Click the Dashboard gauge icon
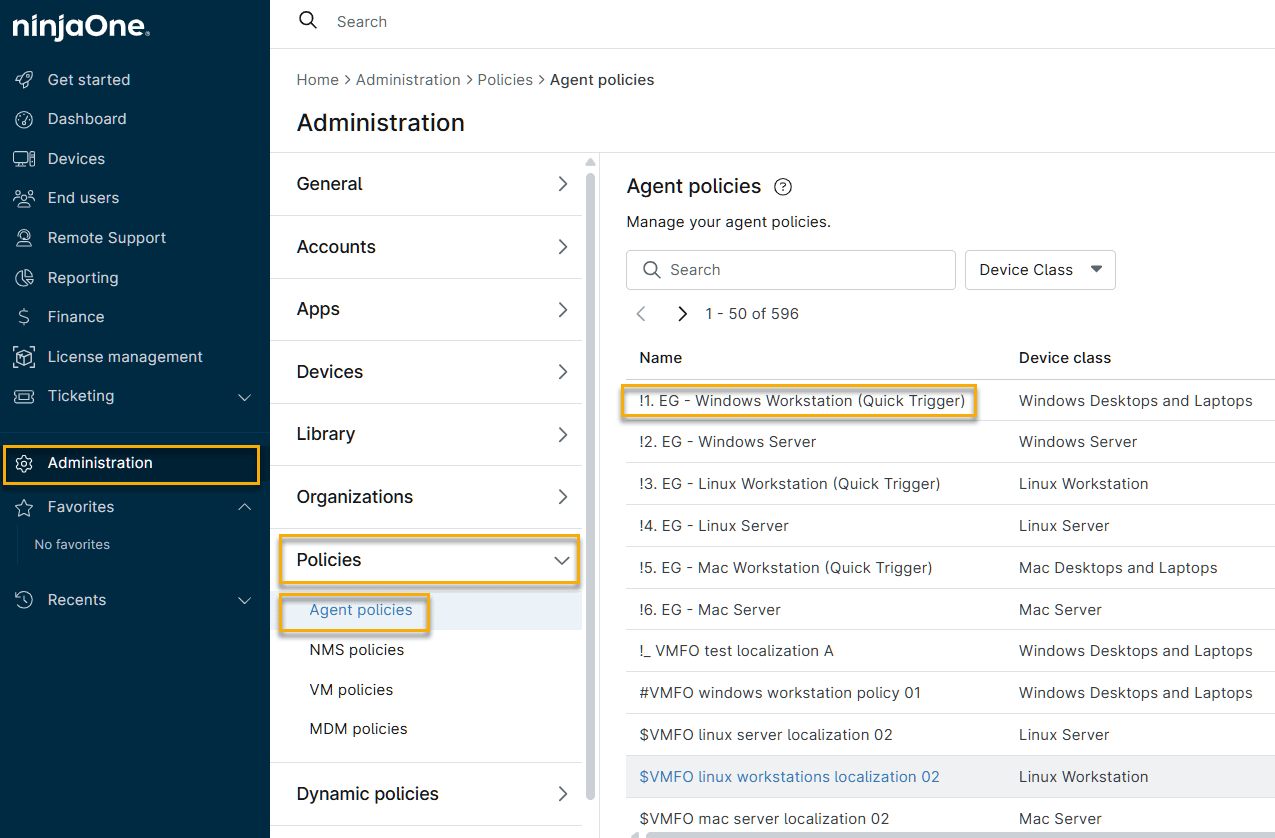1275x838 pixels. pos(24,119)
